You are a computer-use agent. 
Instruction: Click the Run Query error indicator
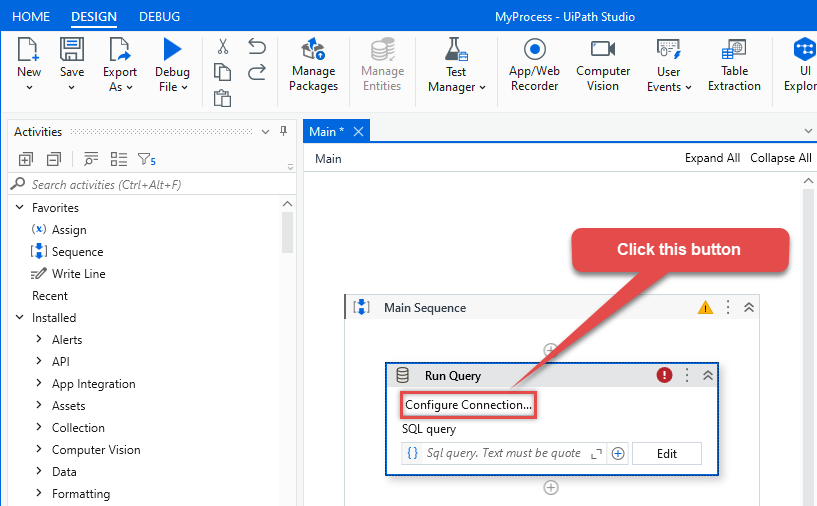coord(664,375)
